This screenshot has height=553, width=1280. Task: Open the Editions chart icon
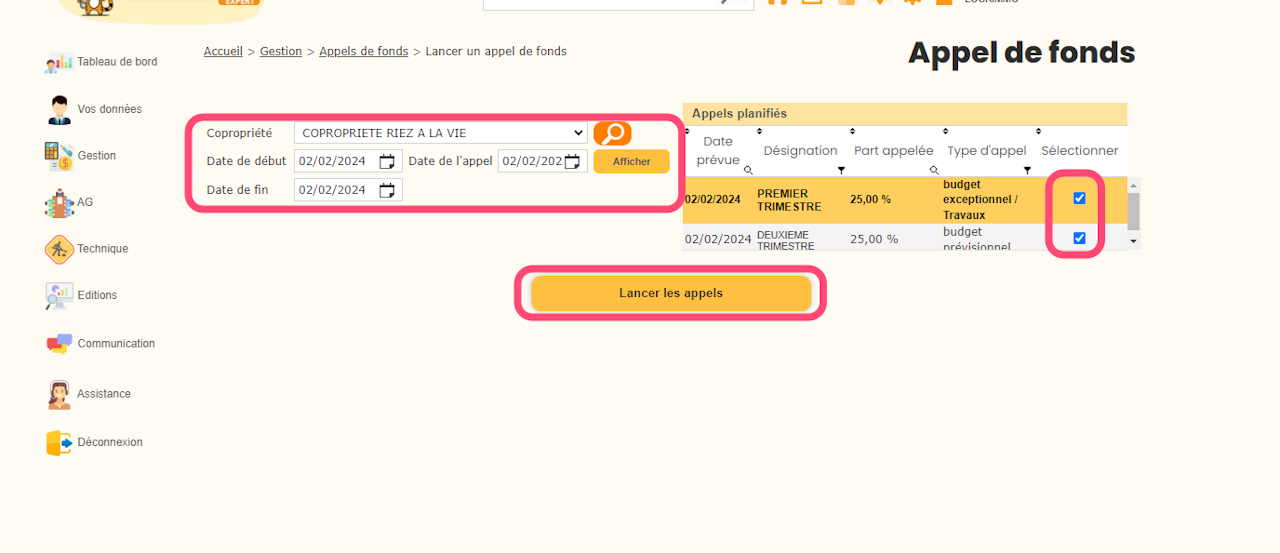[59, 296]
